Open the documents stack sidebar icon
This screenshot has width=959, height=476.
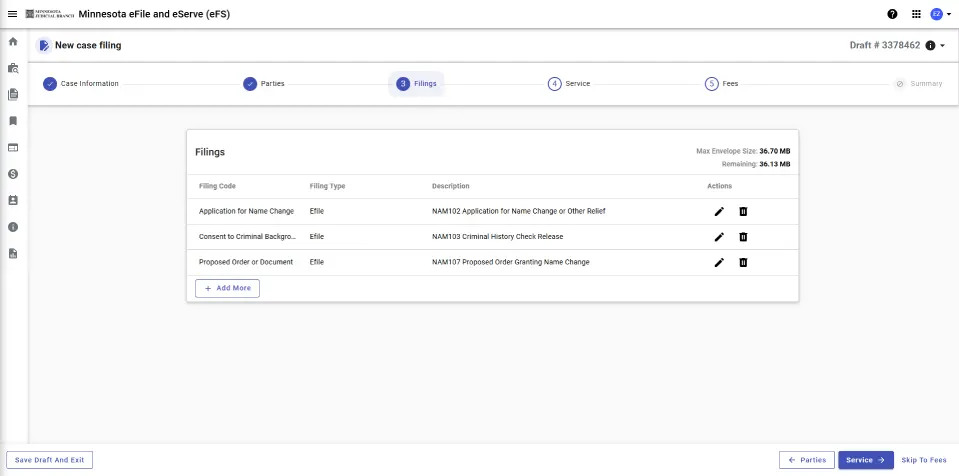tap(13, 94)
